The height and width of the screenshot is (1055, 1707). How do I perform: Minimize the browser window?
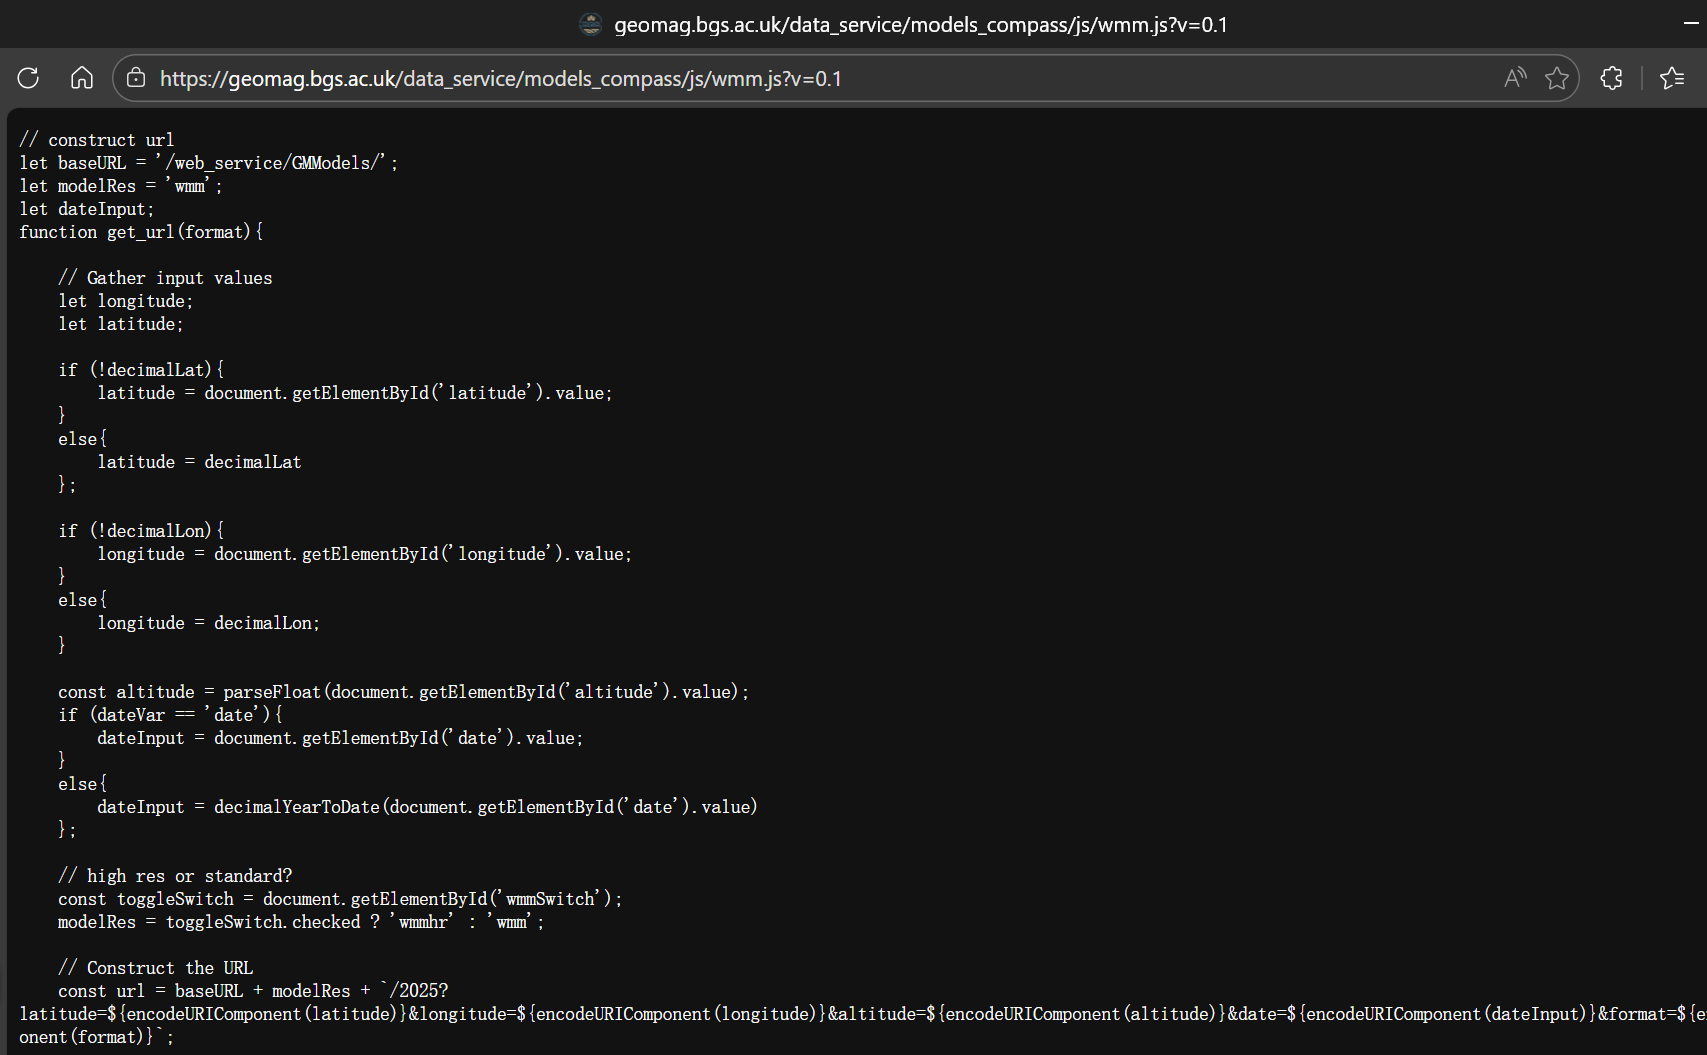pyautogui.click(x=1691, y=24)
